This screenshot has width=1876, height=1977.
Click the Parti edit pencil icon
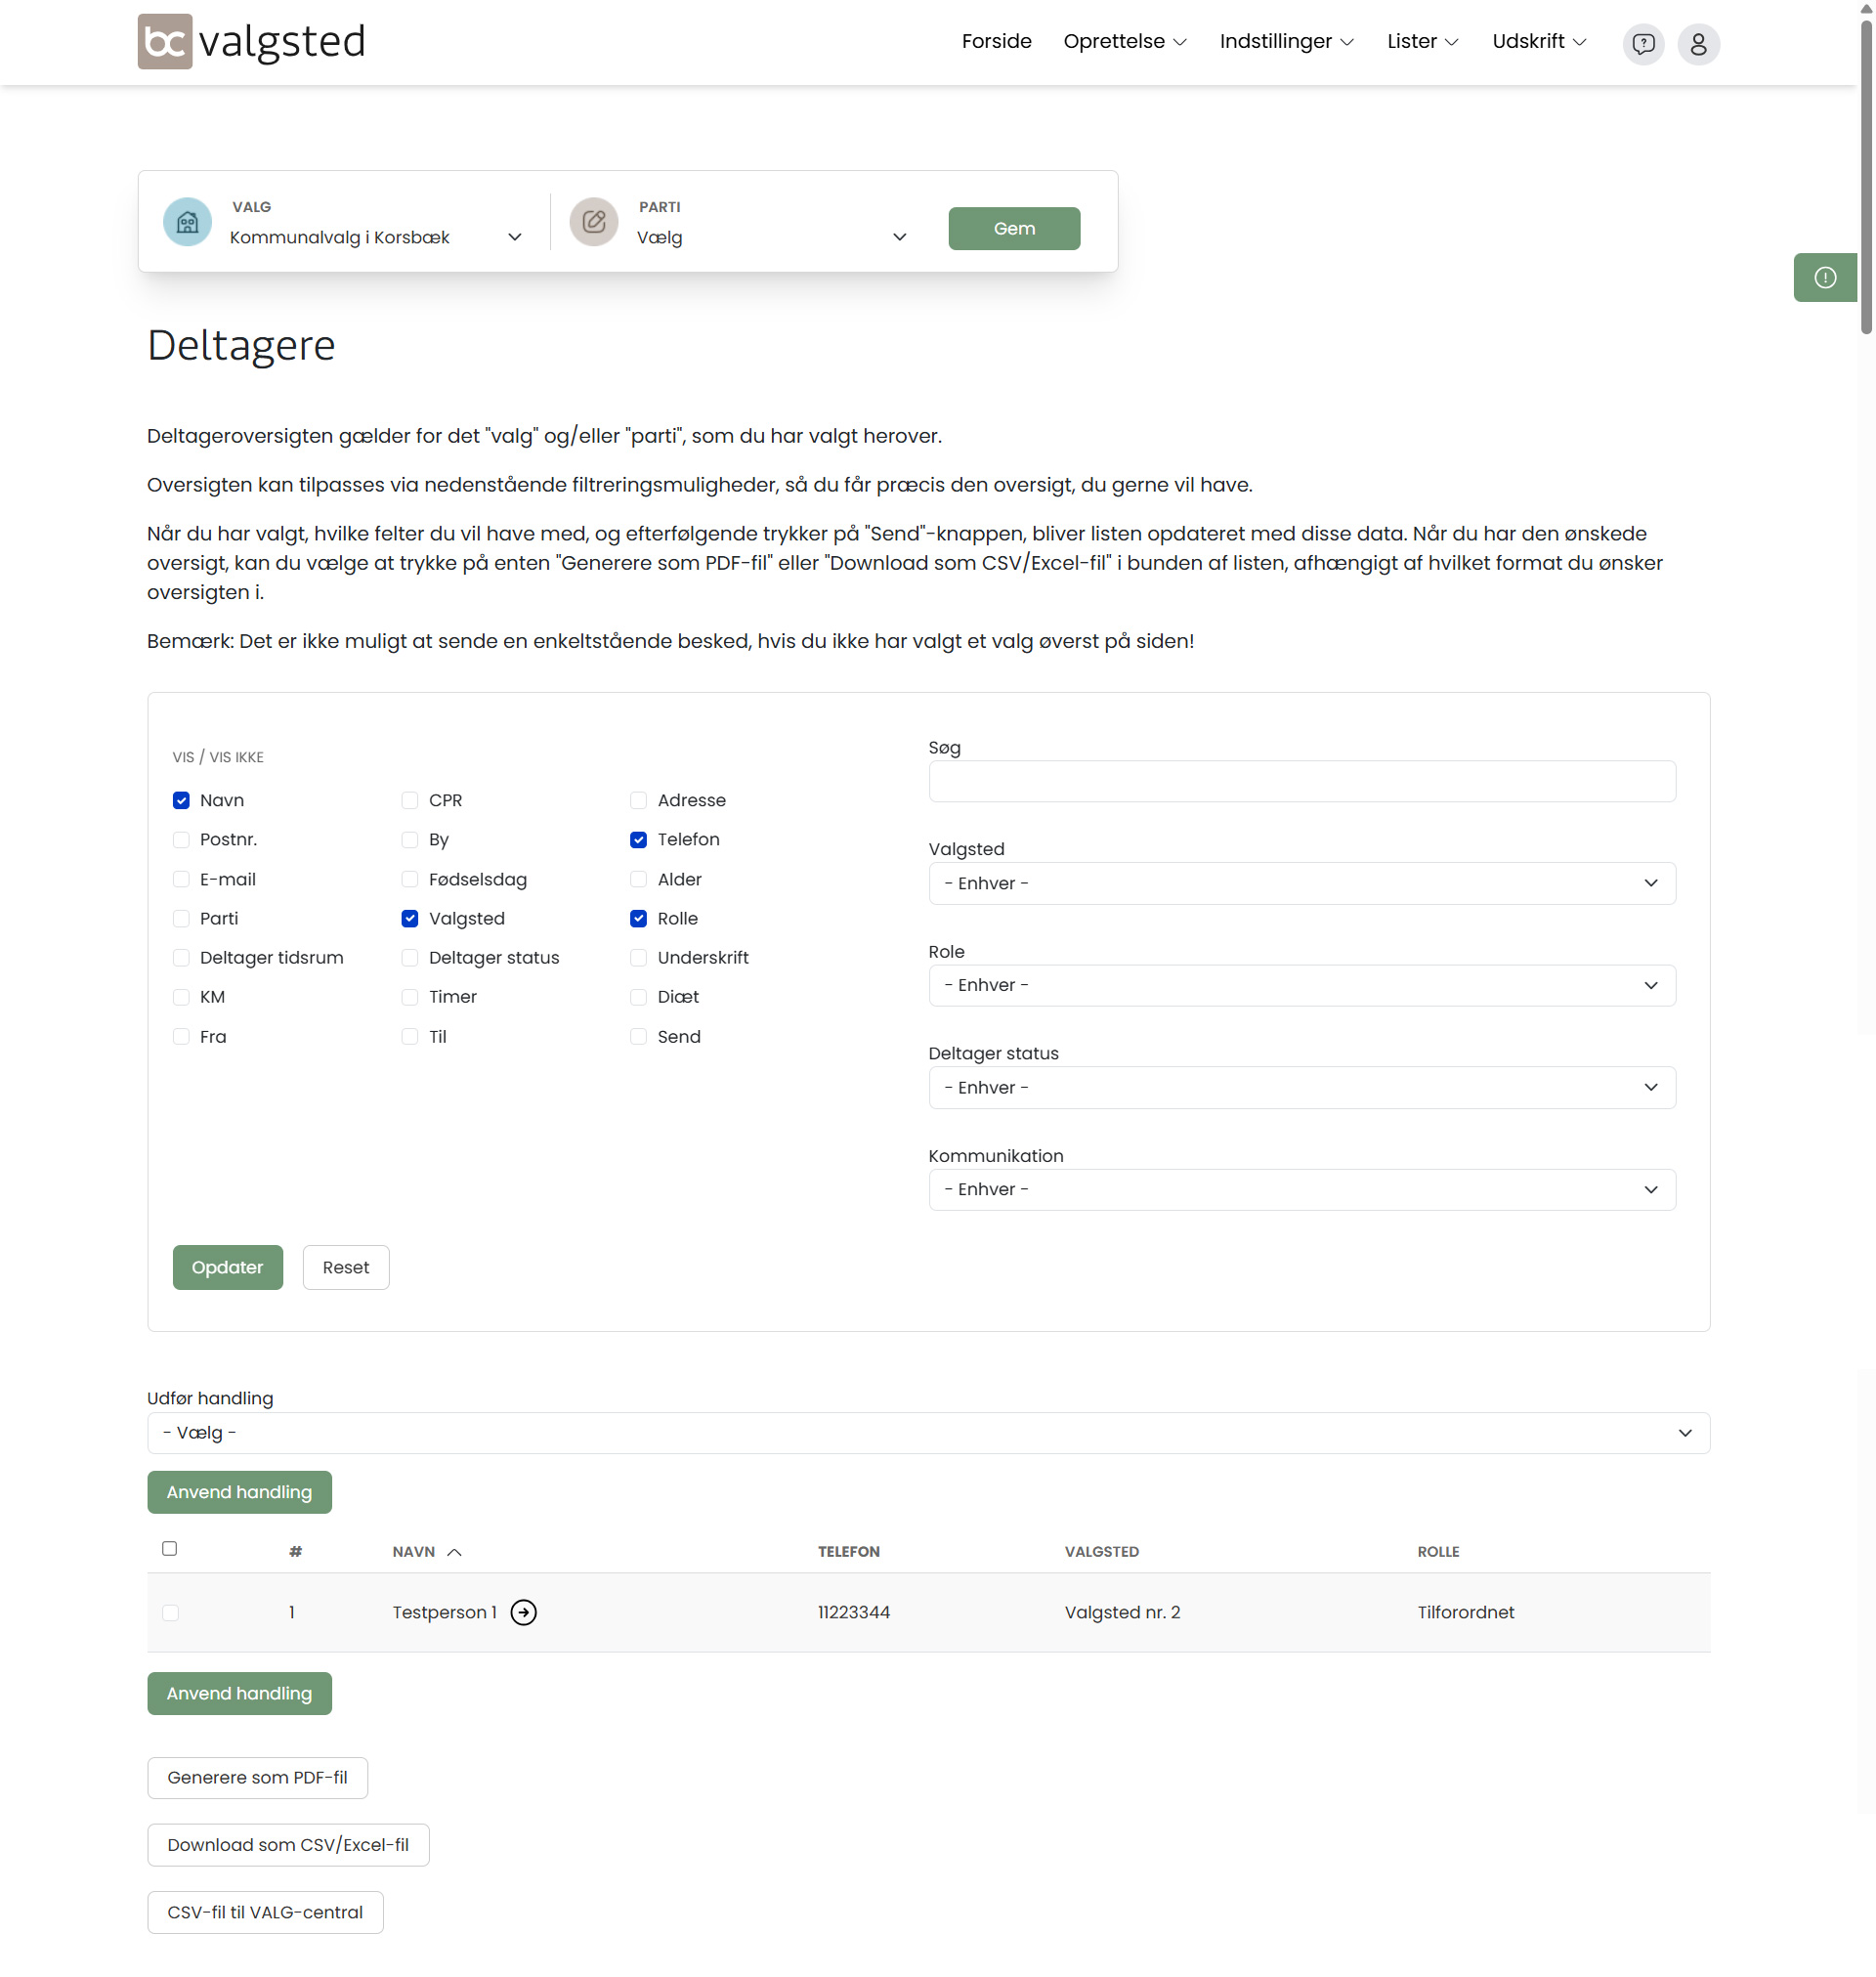593,222
